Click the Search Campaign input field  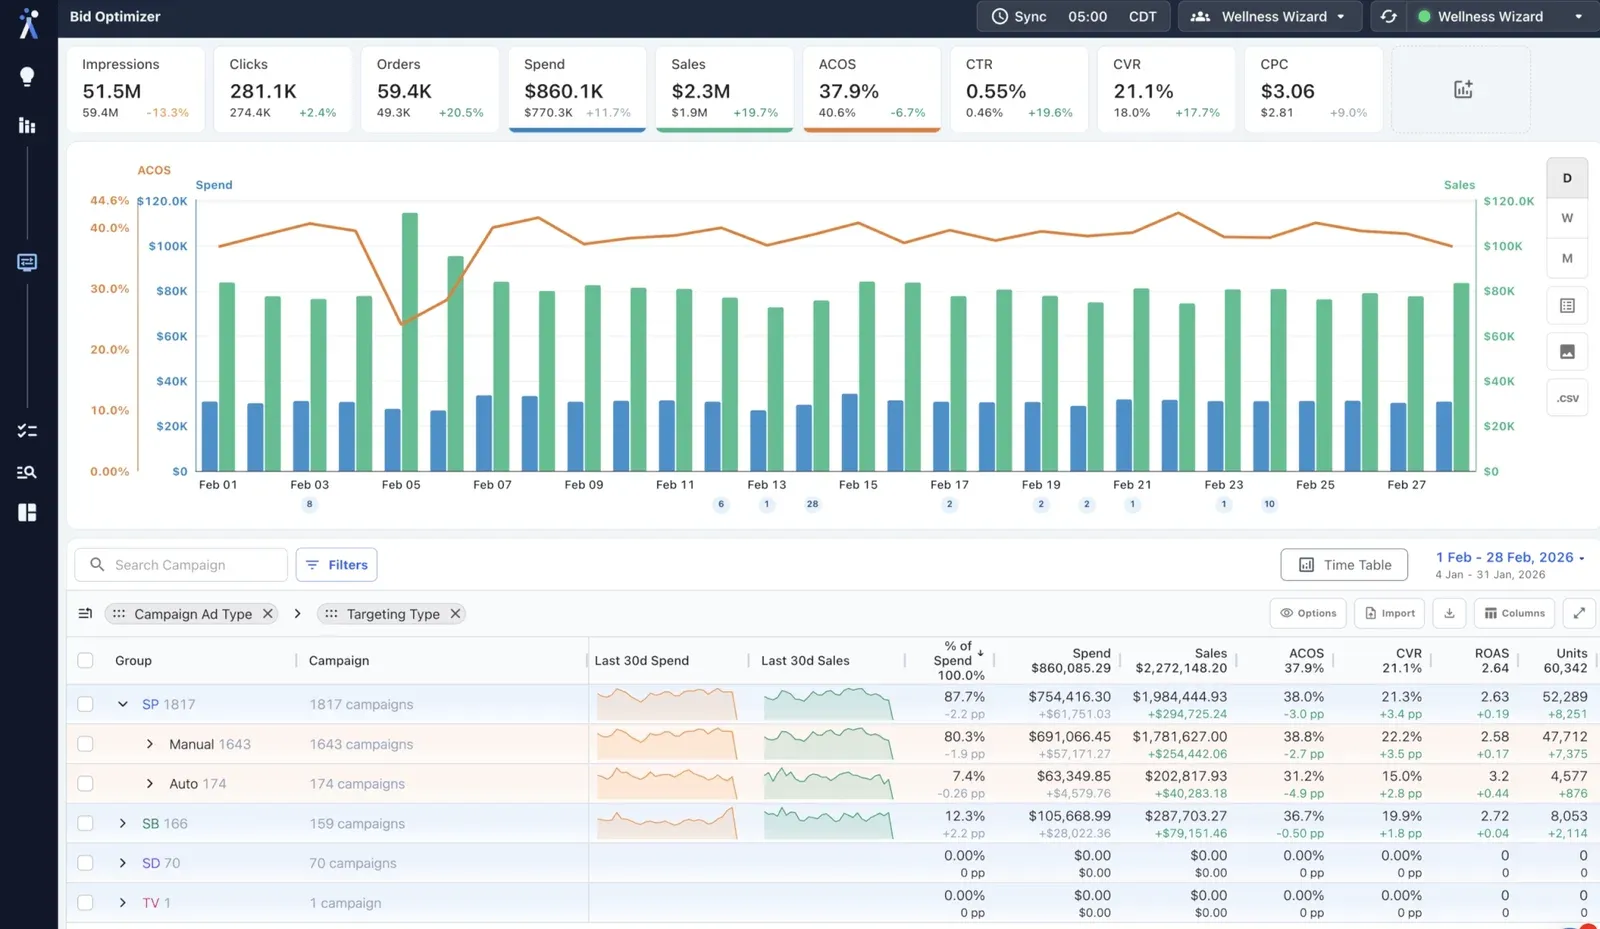point(181,565)
